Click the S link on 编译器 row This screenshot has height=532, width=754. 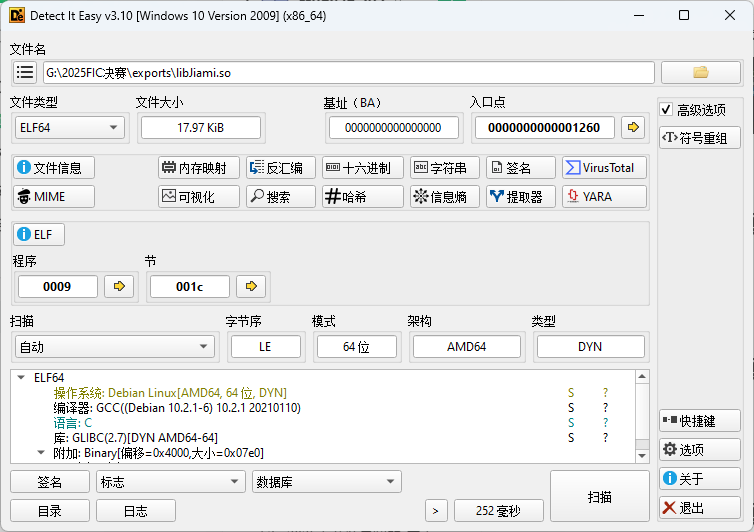coord(571,408)
